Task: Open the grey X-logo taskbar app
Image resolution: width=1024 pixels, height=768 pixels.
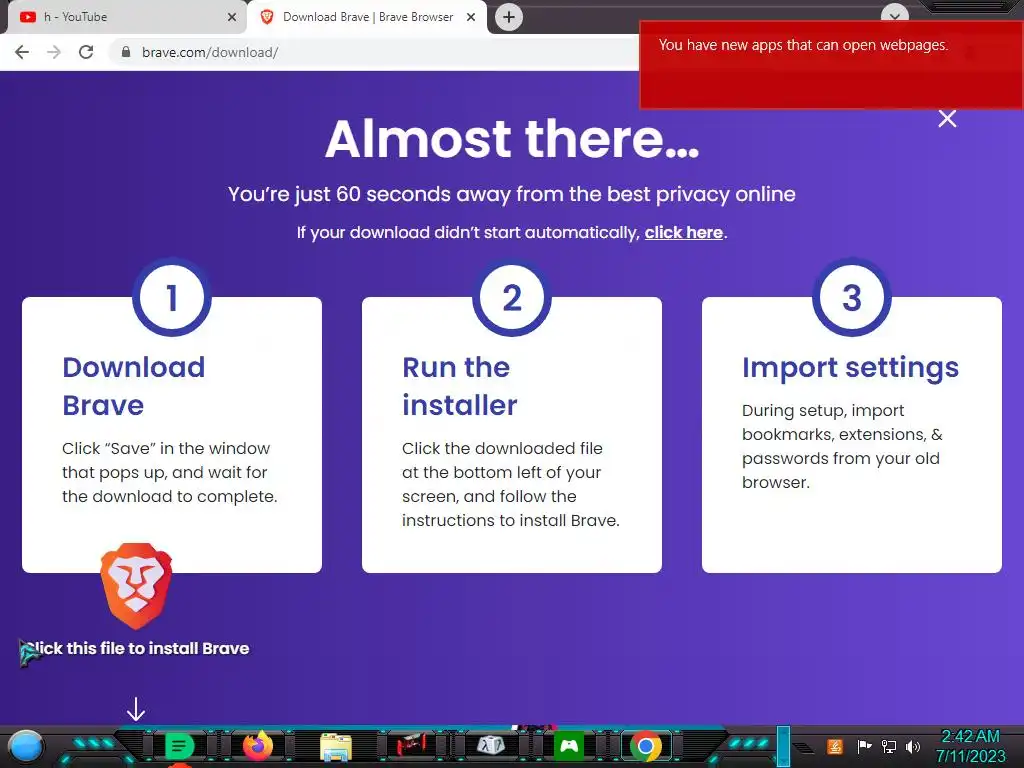Action: (491, 746)
